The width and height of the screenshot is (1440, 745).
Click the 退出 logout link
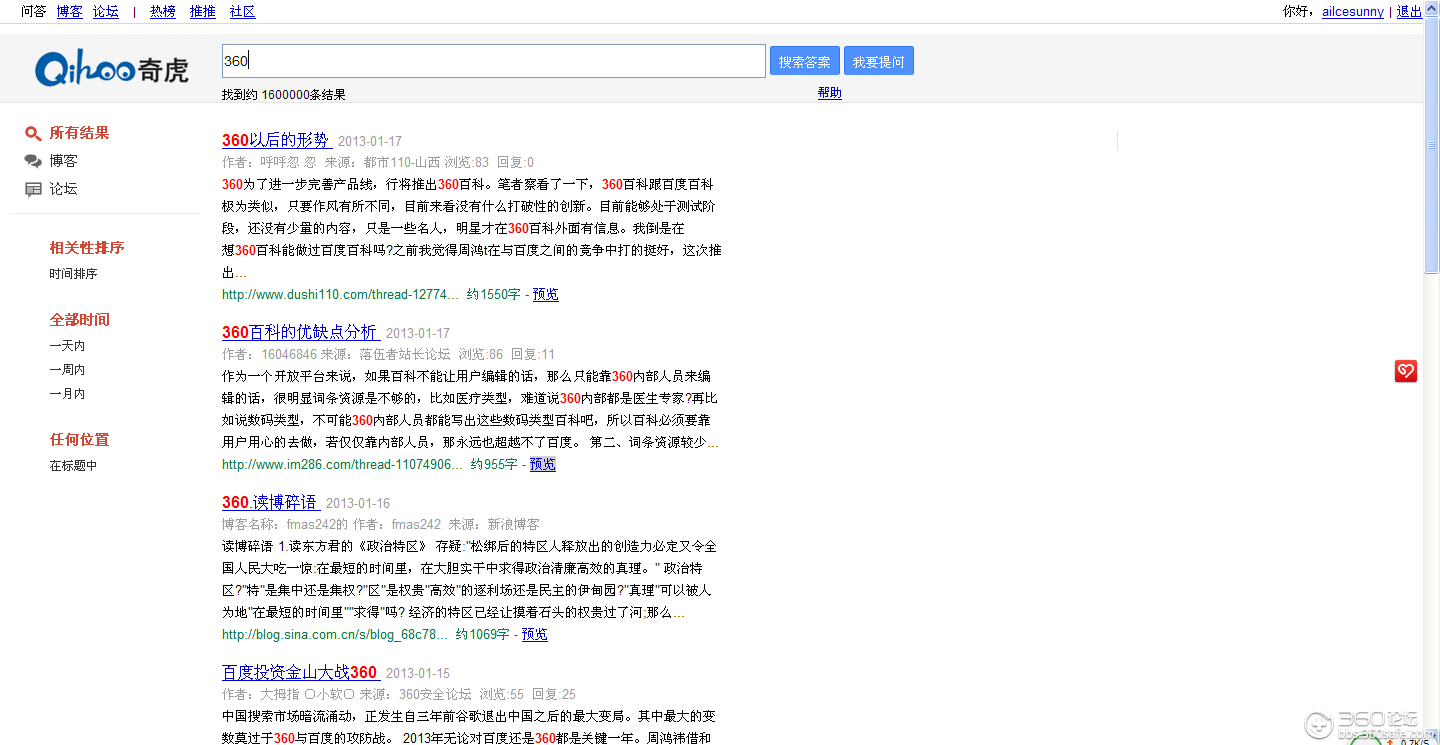1410,12
